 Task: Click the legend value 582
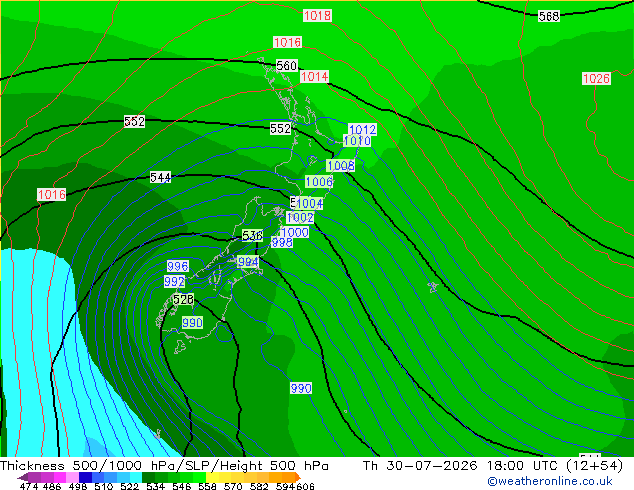click(259, 486)
